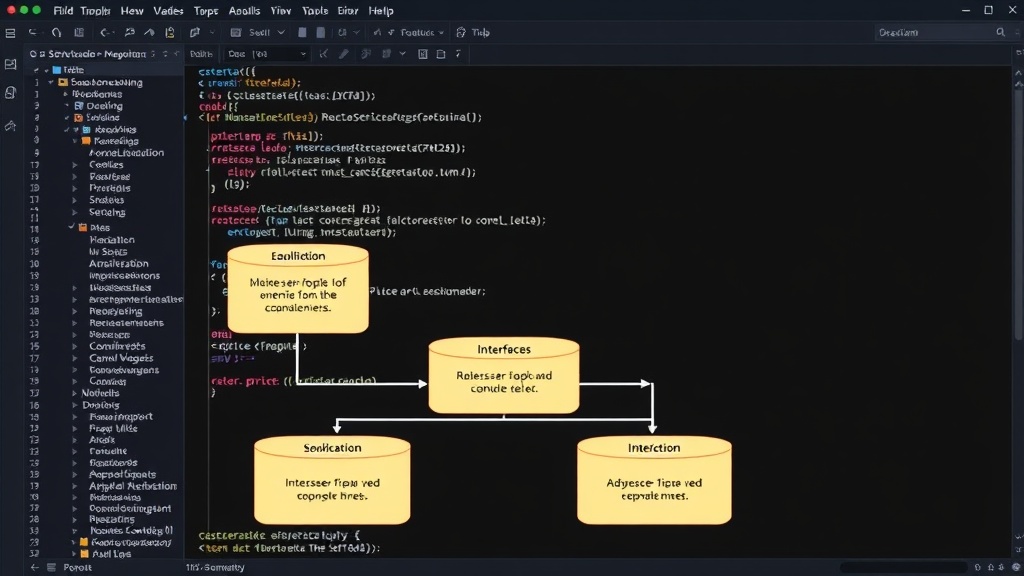The width and height of the screenshot is (1024, 576).
Task: Click the Interfaces cylinder diagram node
Action: (504, 376)
